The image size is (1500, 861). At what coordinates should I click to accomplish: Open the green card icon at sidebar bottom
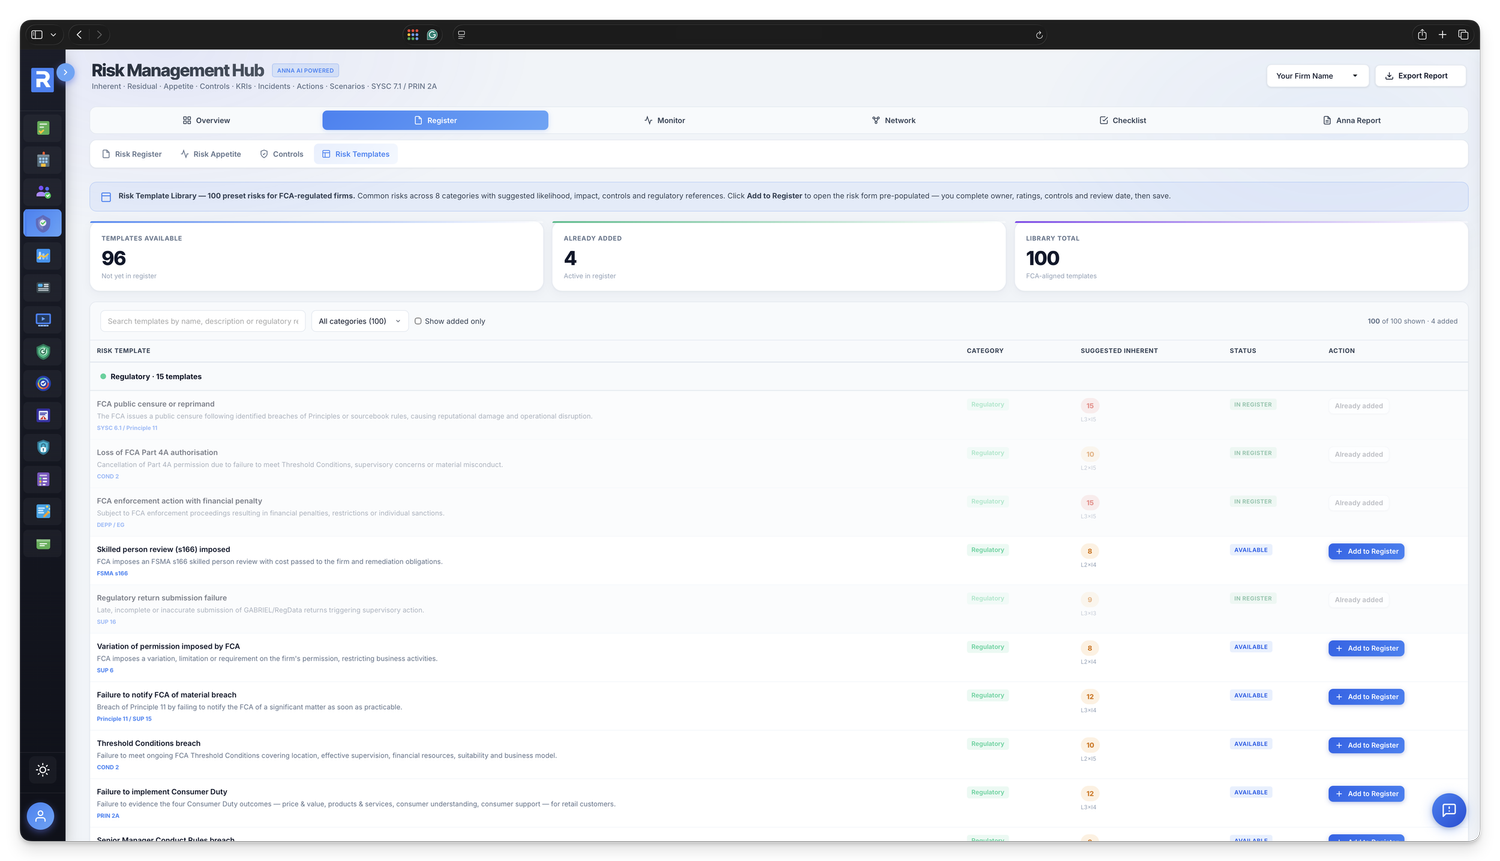(43, 544)
